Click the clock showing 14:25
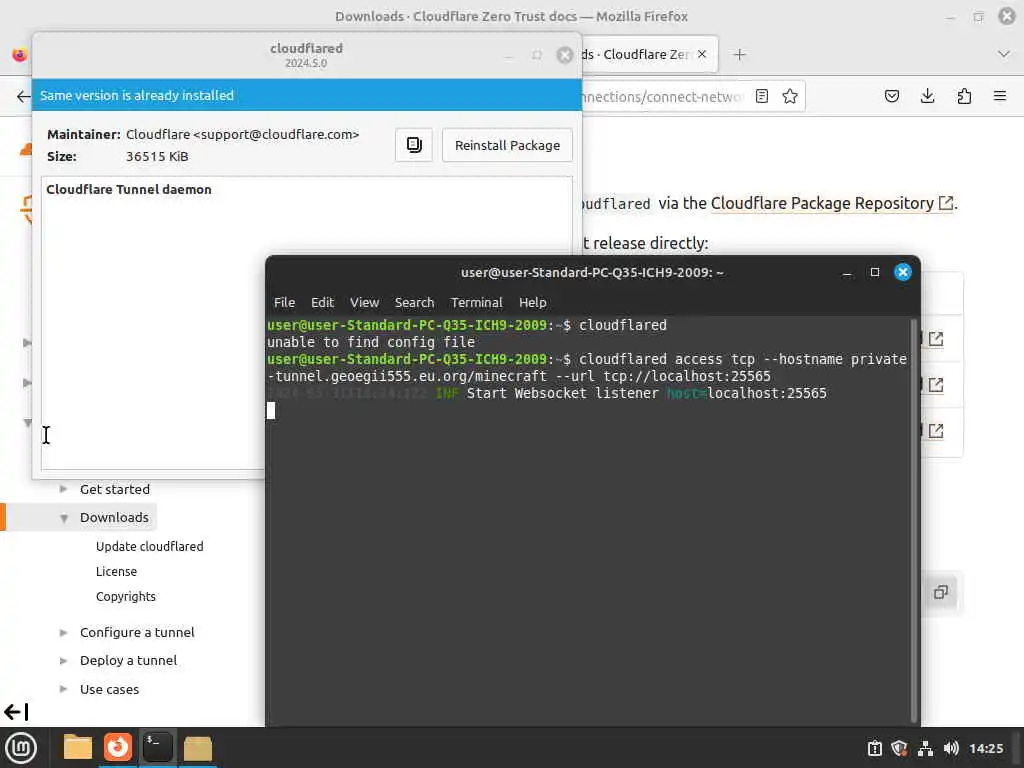1024x768 pixels. click(x=986, y=748)
